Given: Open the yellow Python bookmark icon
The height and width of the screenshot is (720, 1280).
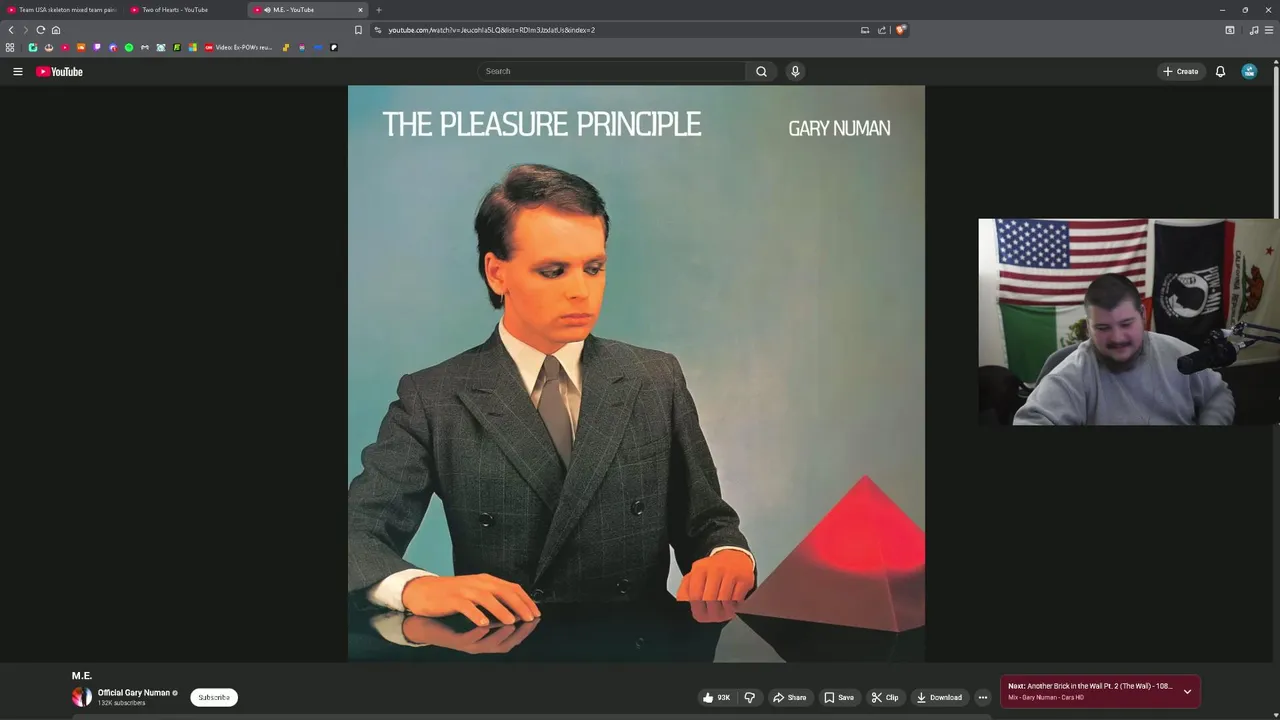Looking at the screenshot, I should click(x=286, y=47).
